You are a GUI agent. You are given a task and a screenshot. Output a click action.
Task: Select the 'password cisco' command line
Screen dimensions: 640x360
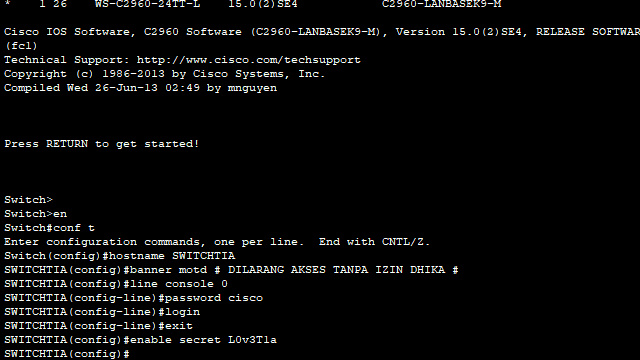tap(133, 298)
